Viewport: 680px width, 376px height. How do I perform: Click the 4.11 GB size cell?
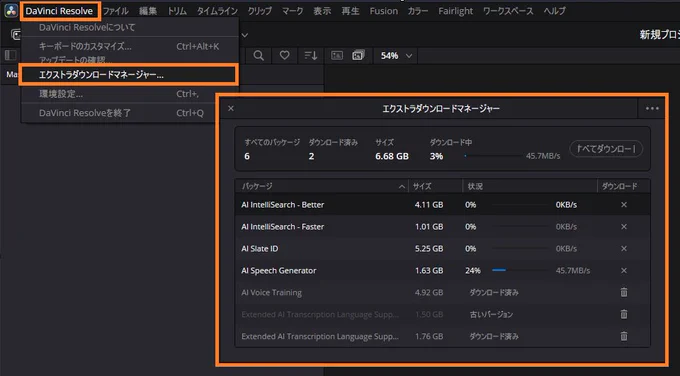pyautogui.click(x=429, y=205)
